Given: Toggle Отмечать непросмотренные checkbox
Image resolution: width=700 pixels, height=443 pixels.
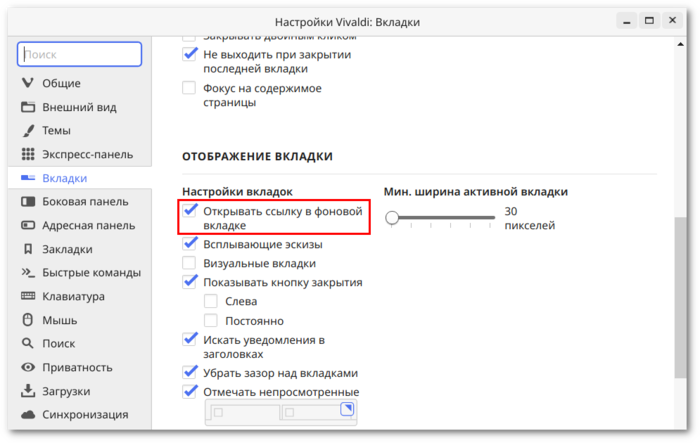Looking at the screenshot, I should tap(189, 392).
